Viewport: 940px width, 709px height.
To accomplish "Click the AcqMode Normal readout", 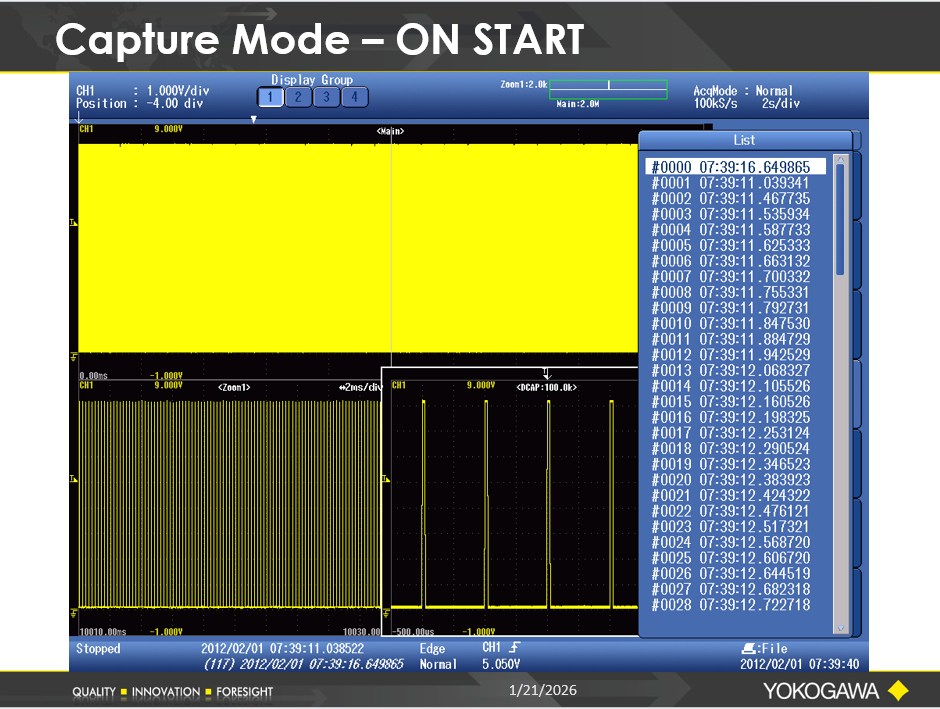I will (744, 91).
